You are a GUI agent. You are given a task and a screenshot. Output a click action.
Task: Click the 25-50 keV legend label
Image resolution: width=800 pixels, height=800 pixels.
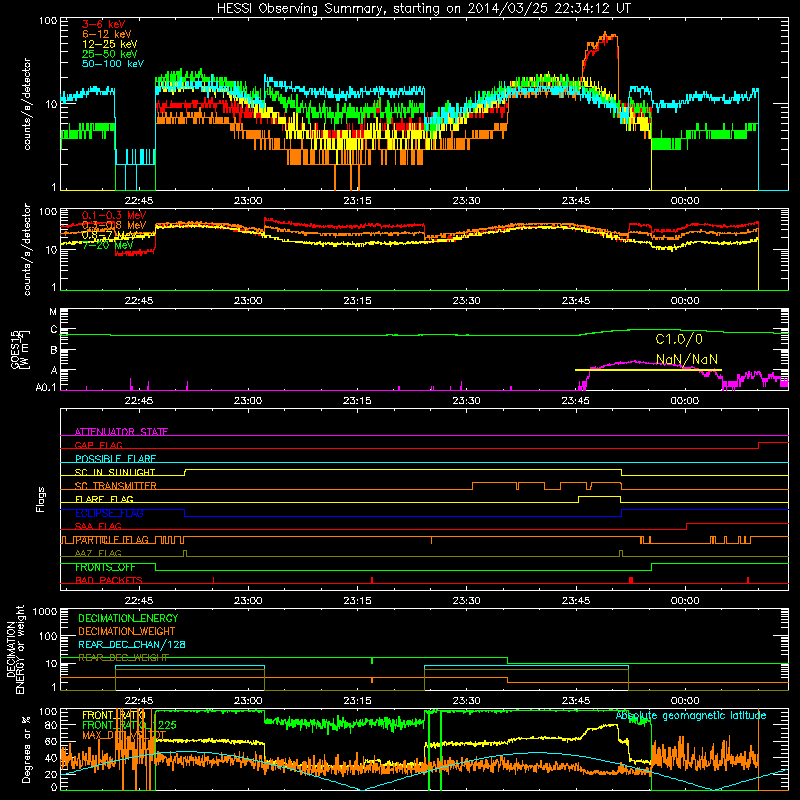110,54
